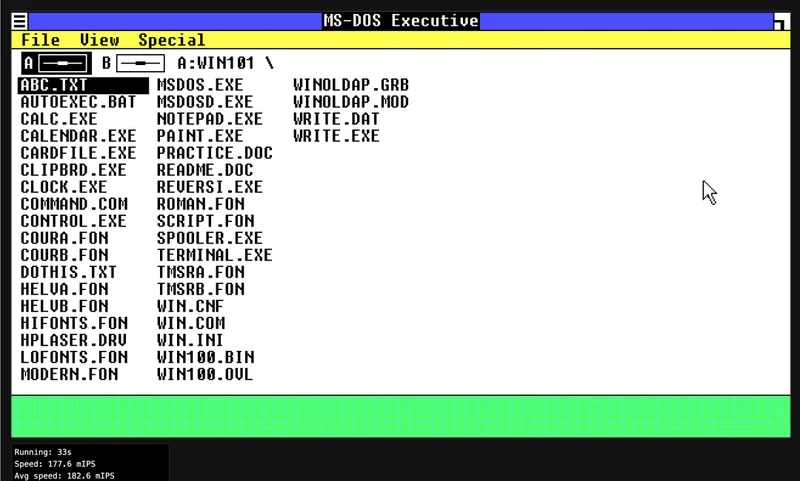Open the File menu

pyautogui.click(x=40, y=40)
